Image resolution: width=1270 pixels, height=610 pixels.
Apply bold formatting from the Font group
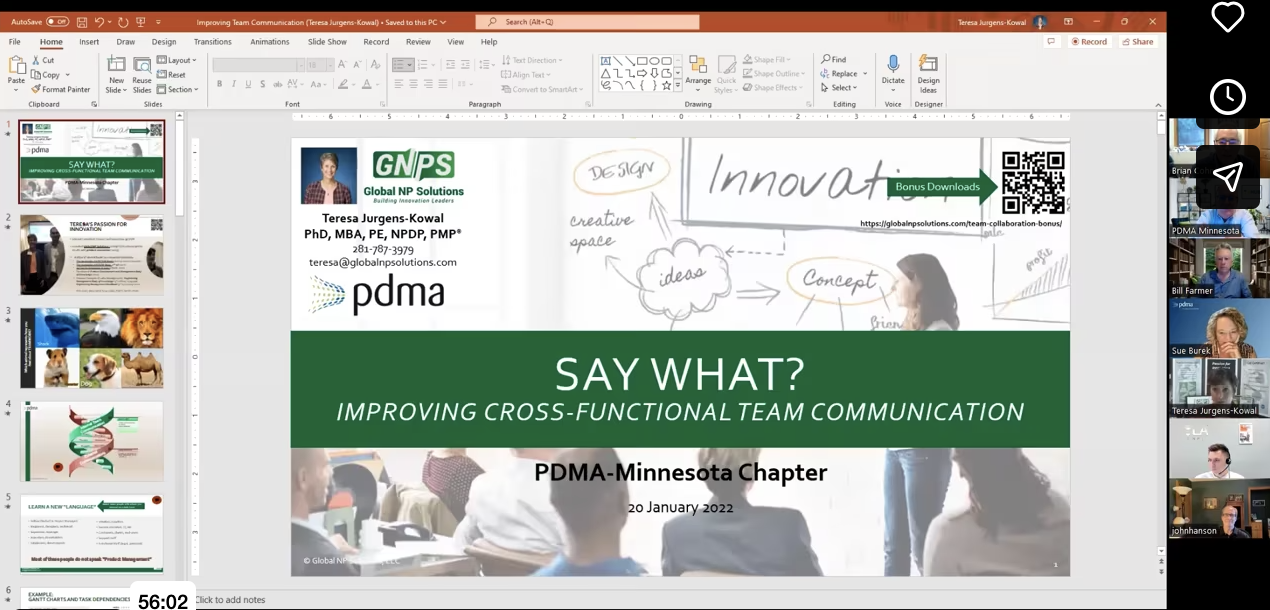[x=219, y=85]
